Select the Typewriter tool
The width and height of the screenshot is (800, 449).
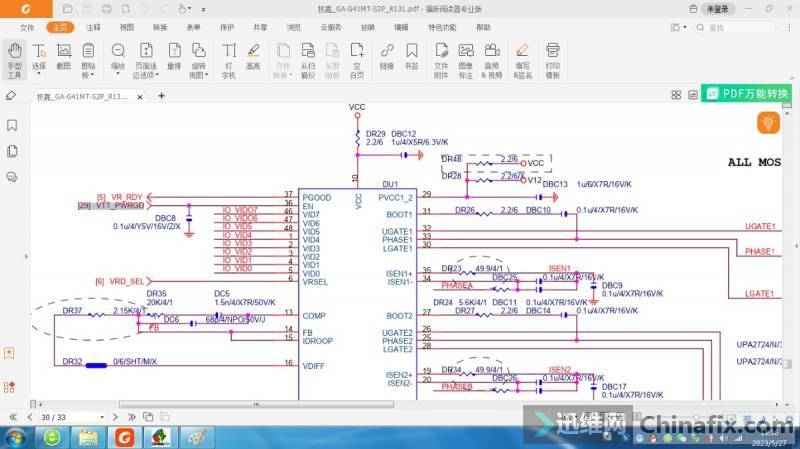click(229, 60)
